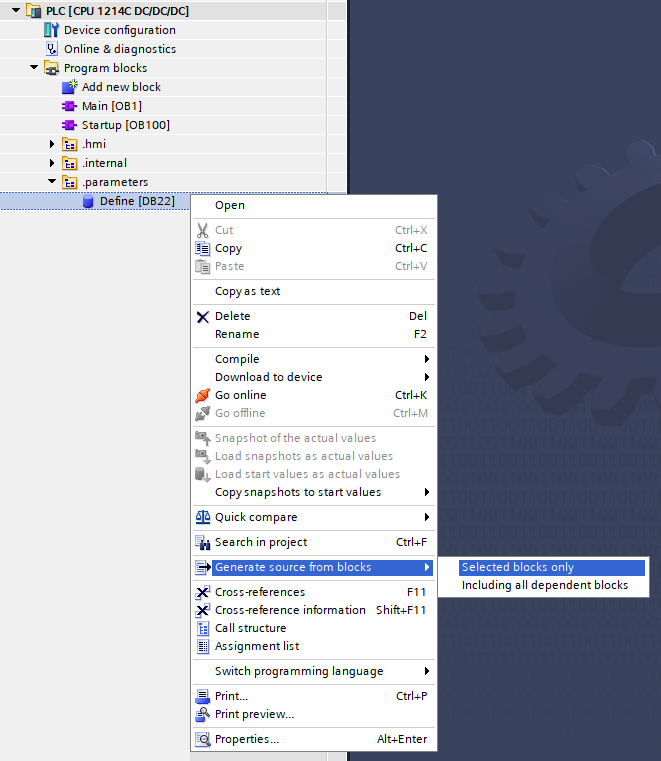Collapse the .parameters group

(x=52, y=181)
